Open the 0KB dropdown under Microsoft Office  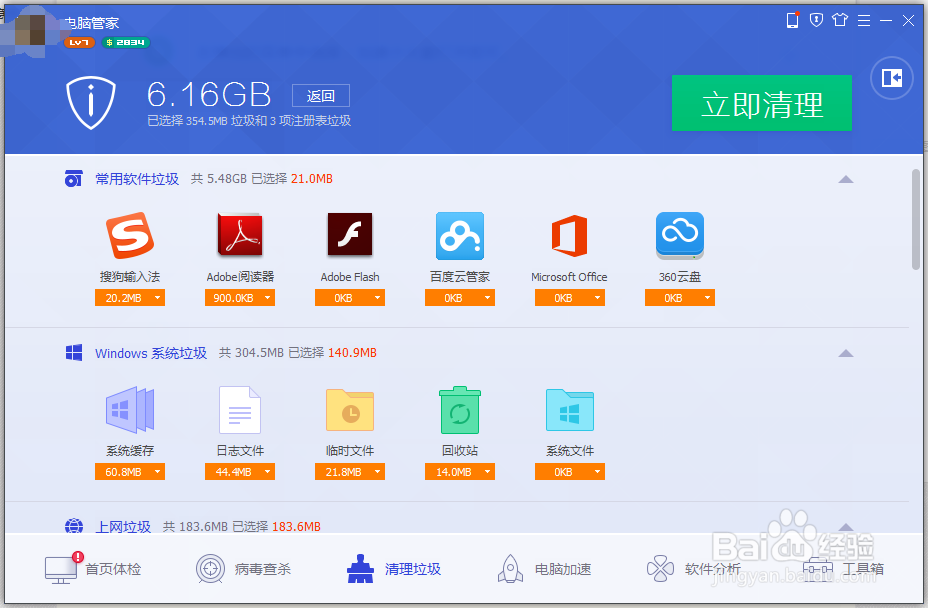pyautogui.click(x=570, y=298)
